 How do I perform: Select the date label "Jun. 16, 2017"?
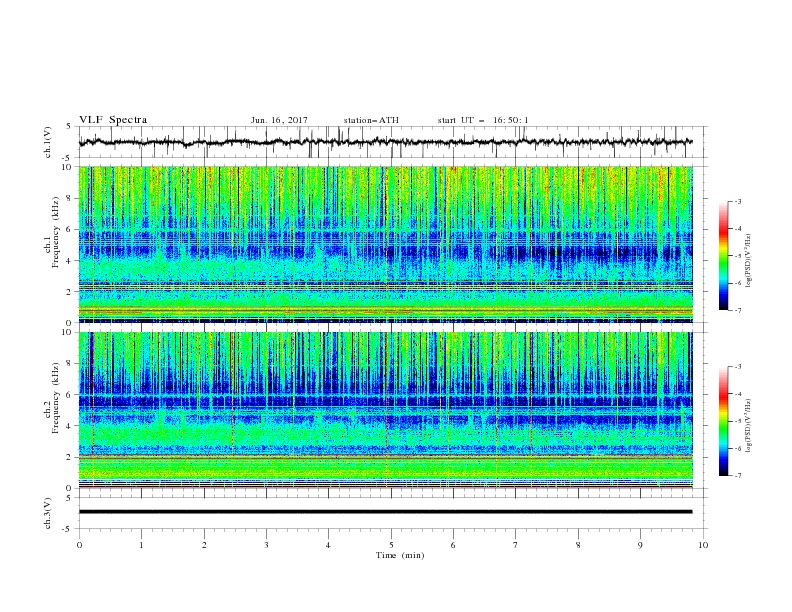(x=279, y=120)
